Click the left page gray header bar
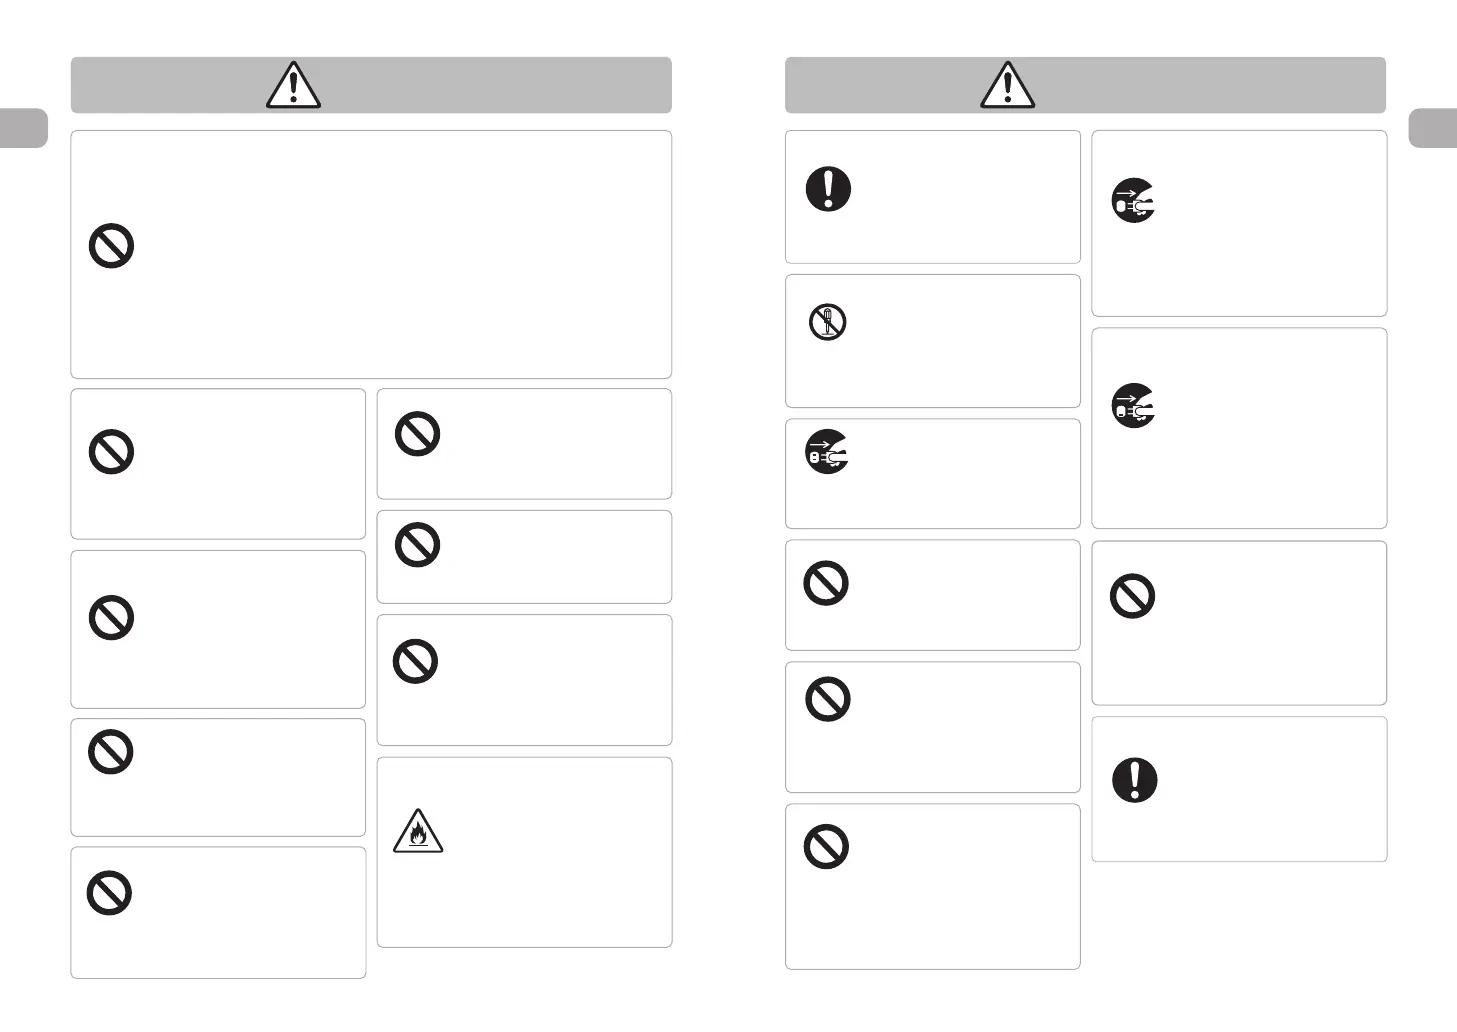 click(x=371, y=85)
